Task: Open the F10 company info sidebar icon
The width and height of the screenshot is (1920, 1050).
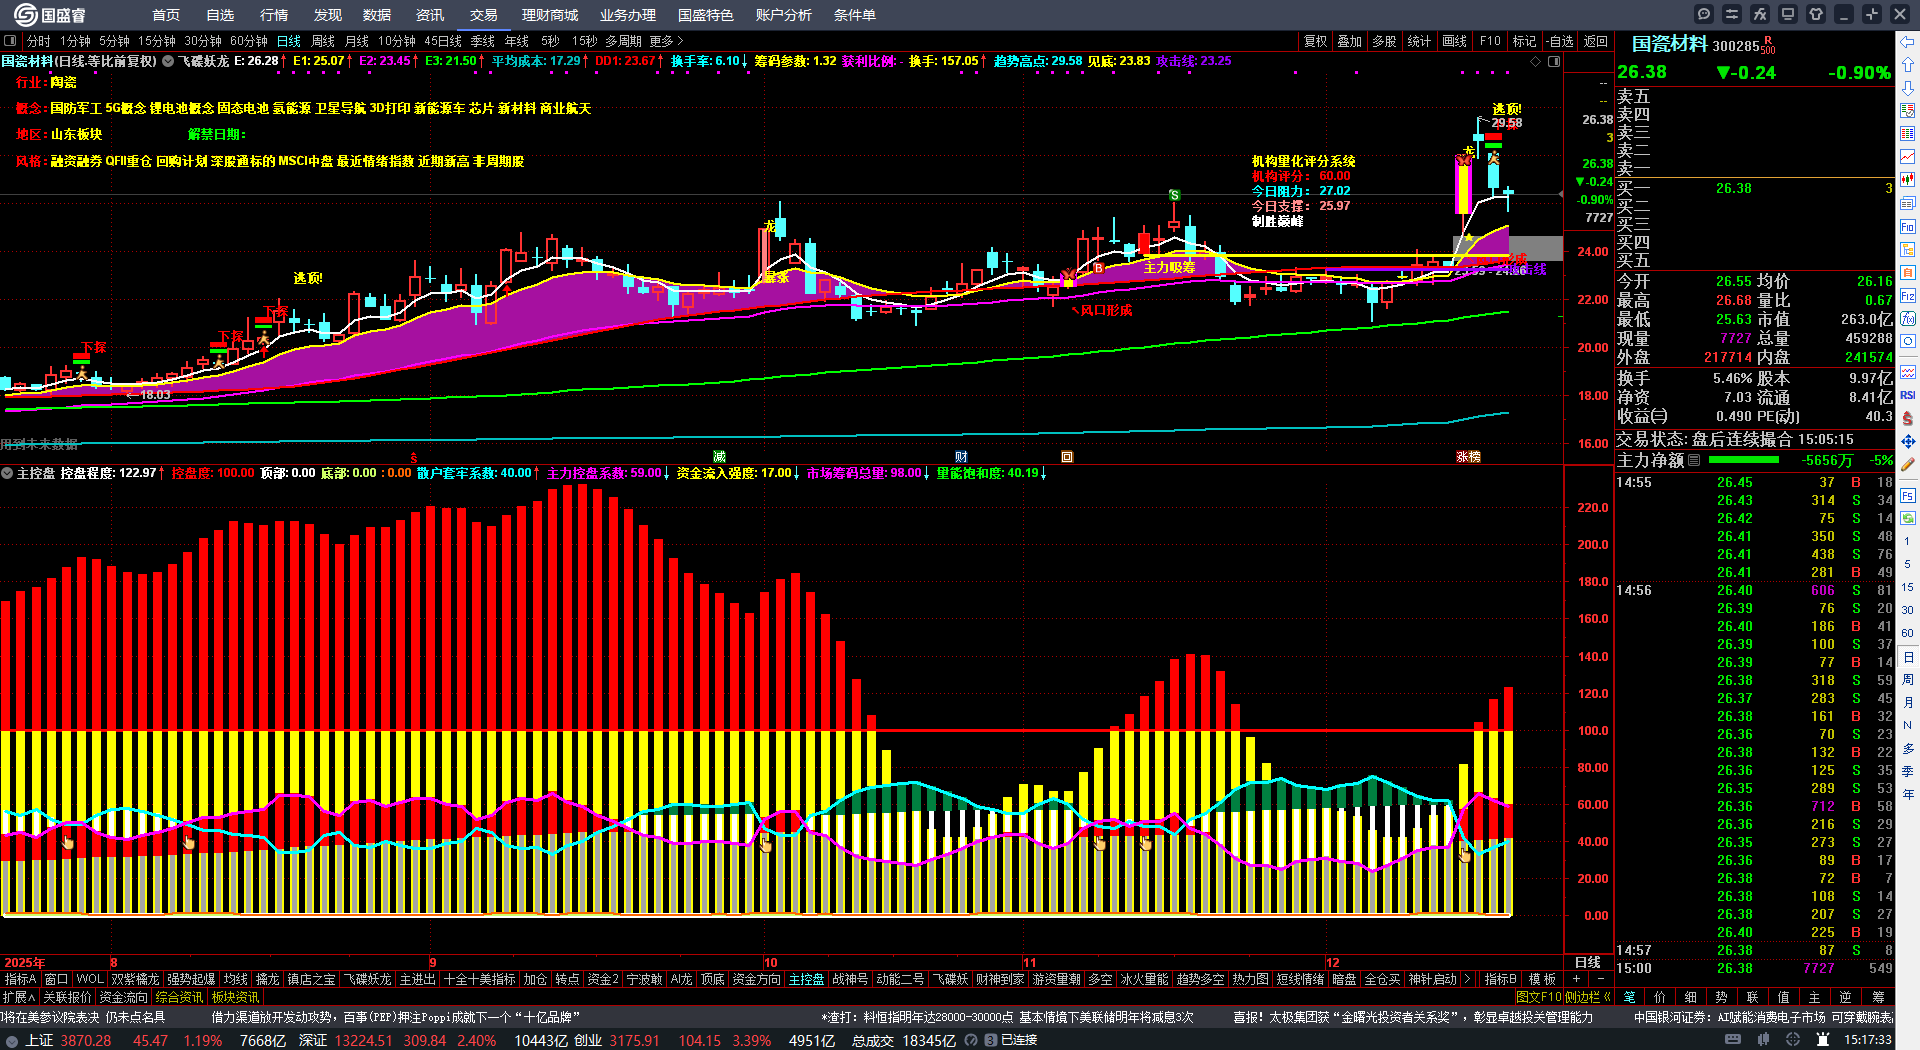Action: pyautogui.click(x=1908, y=227)
